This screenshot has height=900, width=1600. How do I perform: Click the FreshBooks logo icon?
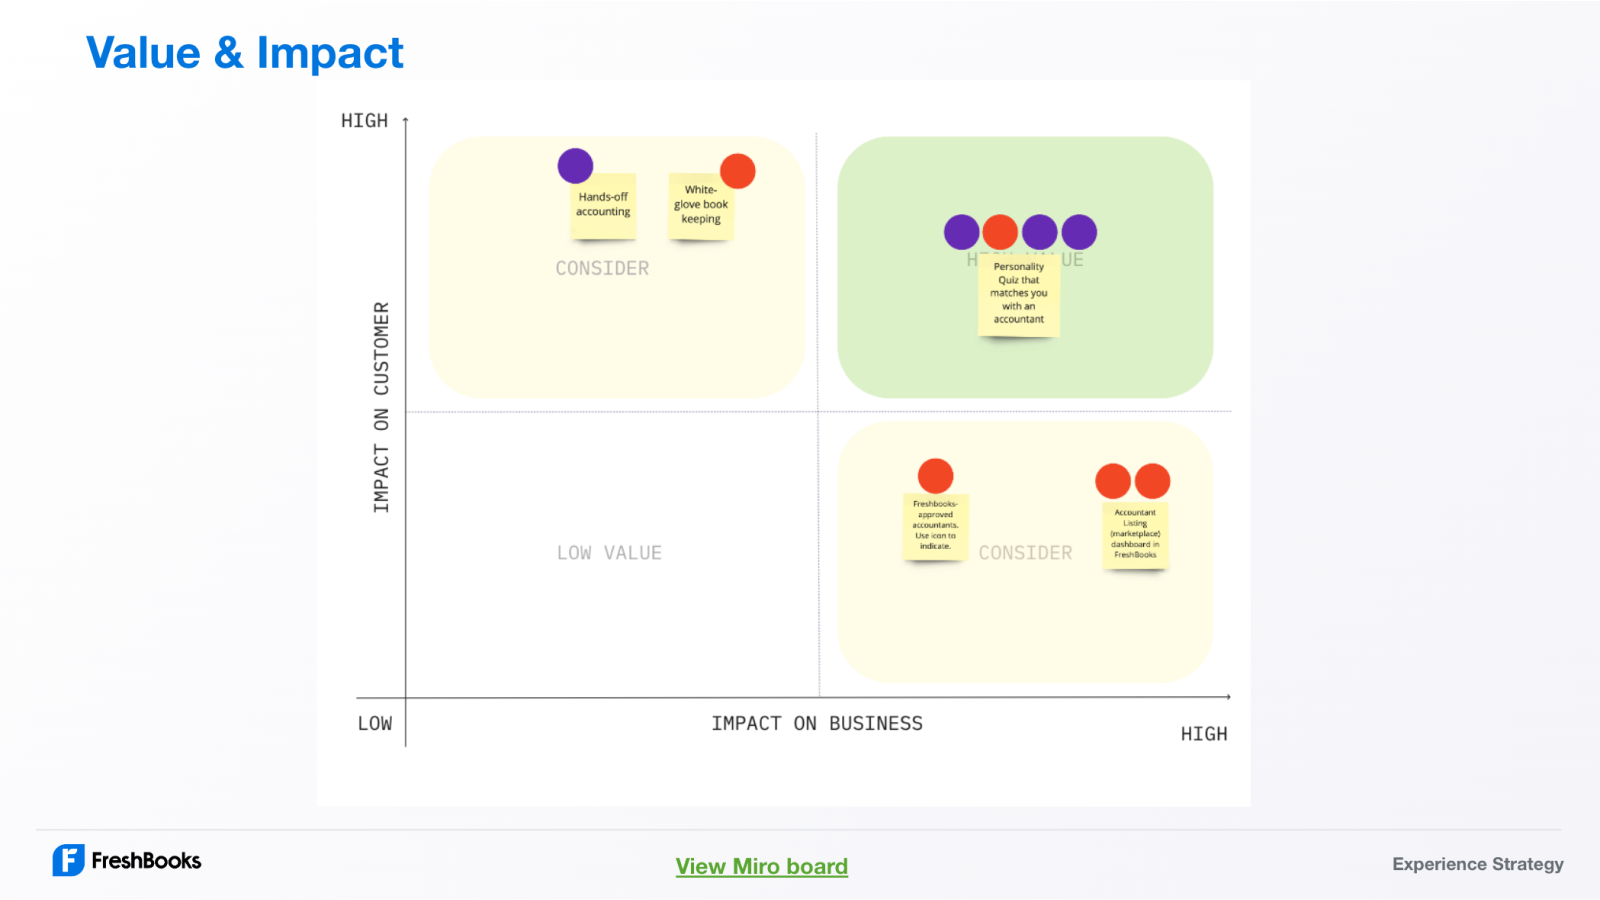(69, 860)
